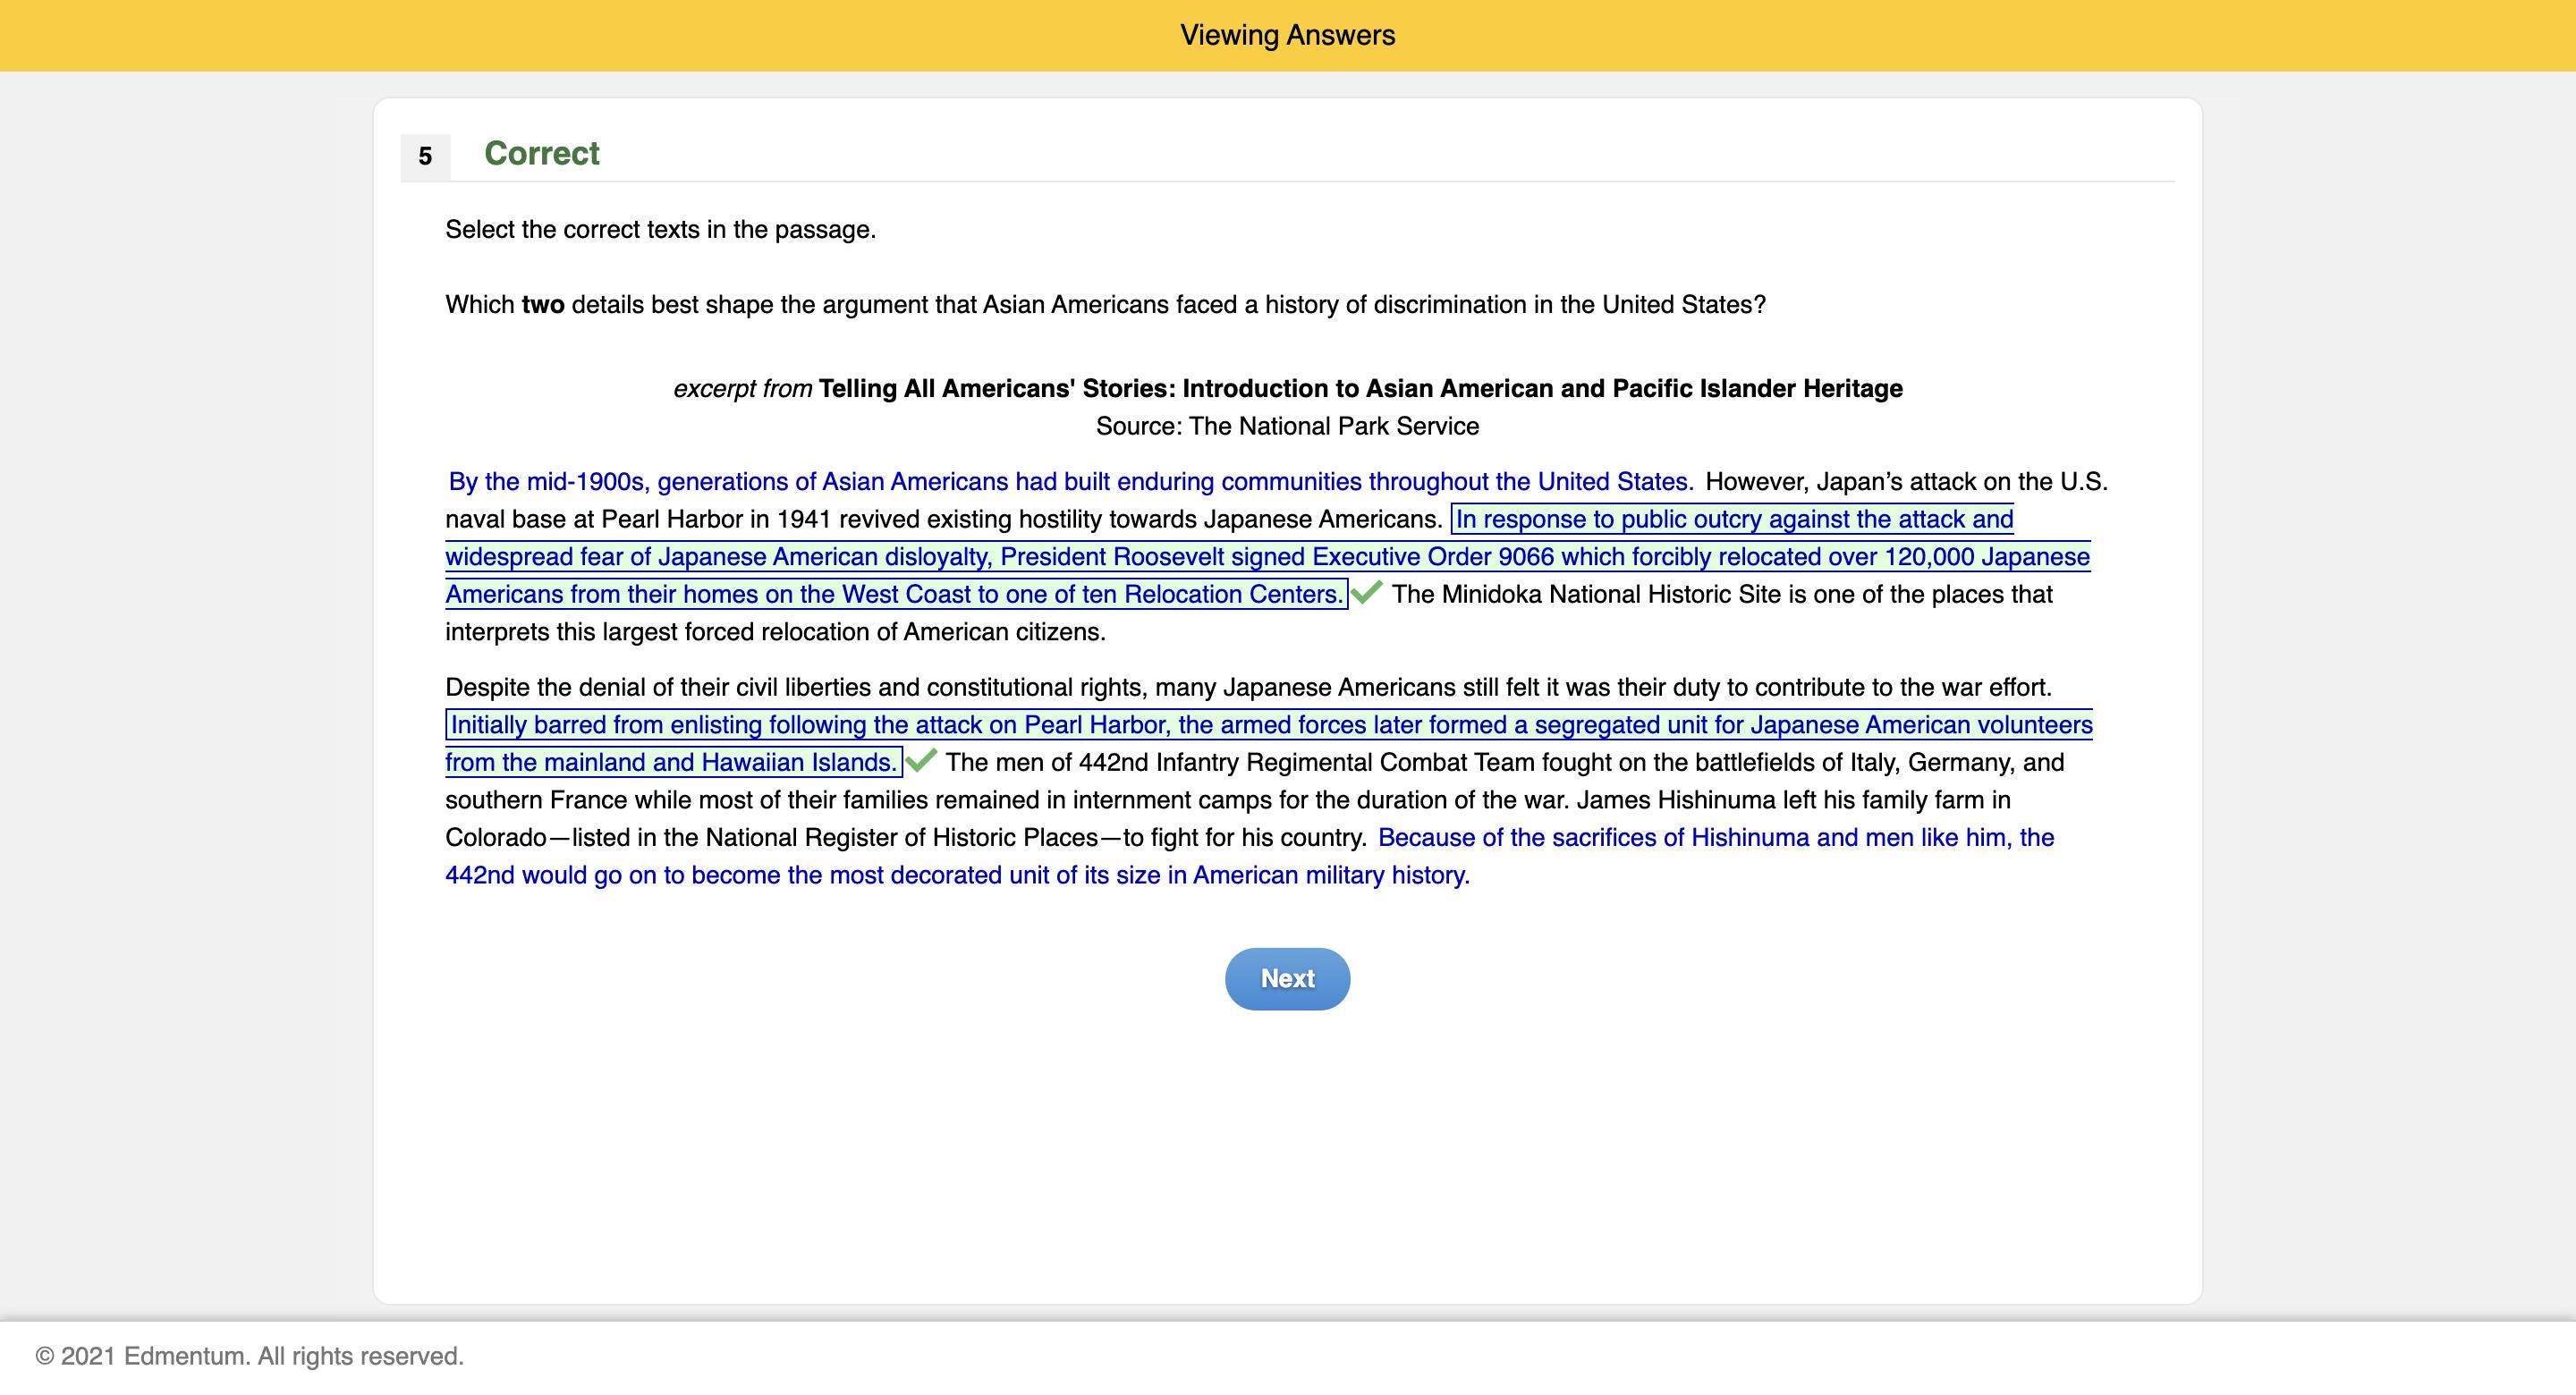Click sentence "James Hishinuma left his family farm"

click(1793, 800)
